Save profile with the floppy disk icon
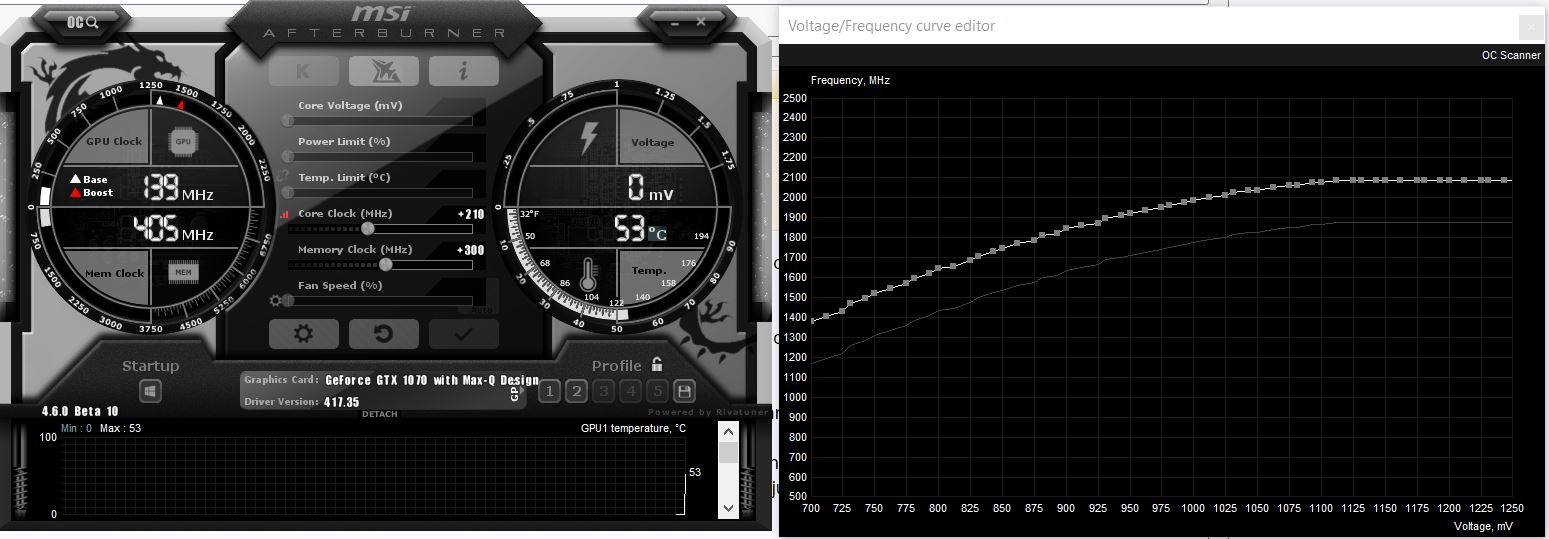1549x539 pixels. (685, 391)
